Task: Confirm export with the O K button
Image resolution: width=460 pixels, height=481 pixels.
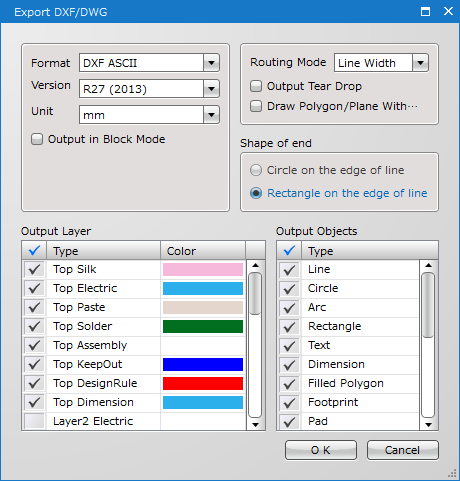Action: click(x=321, y=450)
